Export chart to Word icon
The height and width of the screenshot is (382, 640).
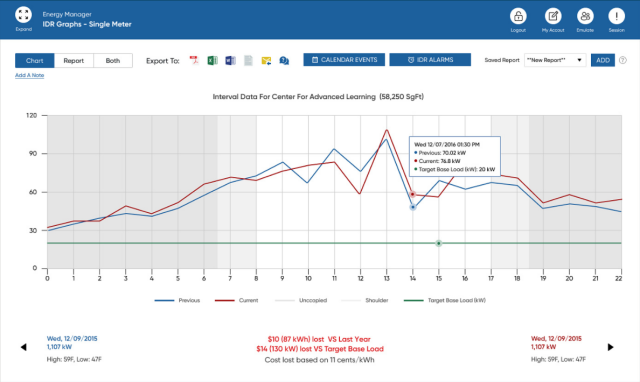[230, 60]
